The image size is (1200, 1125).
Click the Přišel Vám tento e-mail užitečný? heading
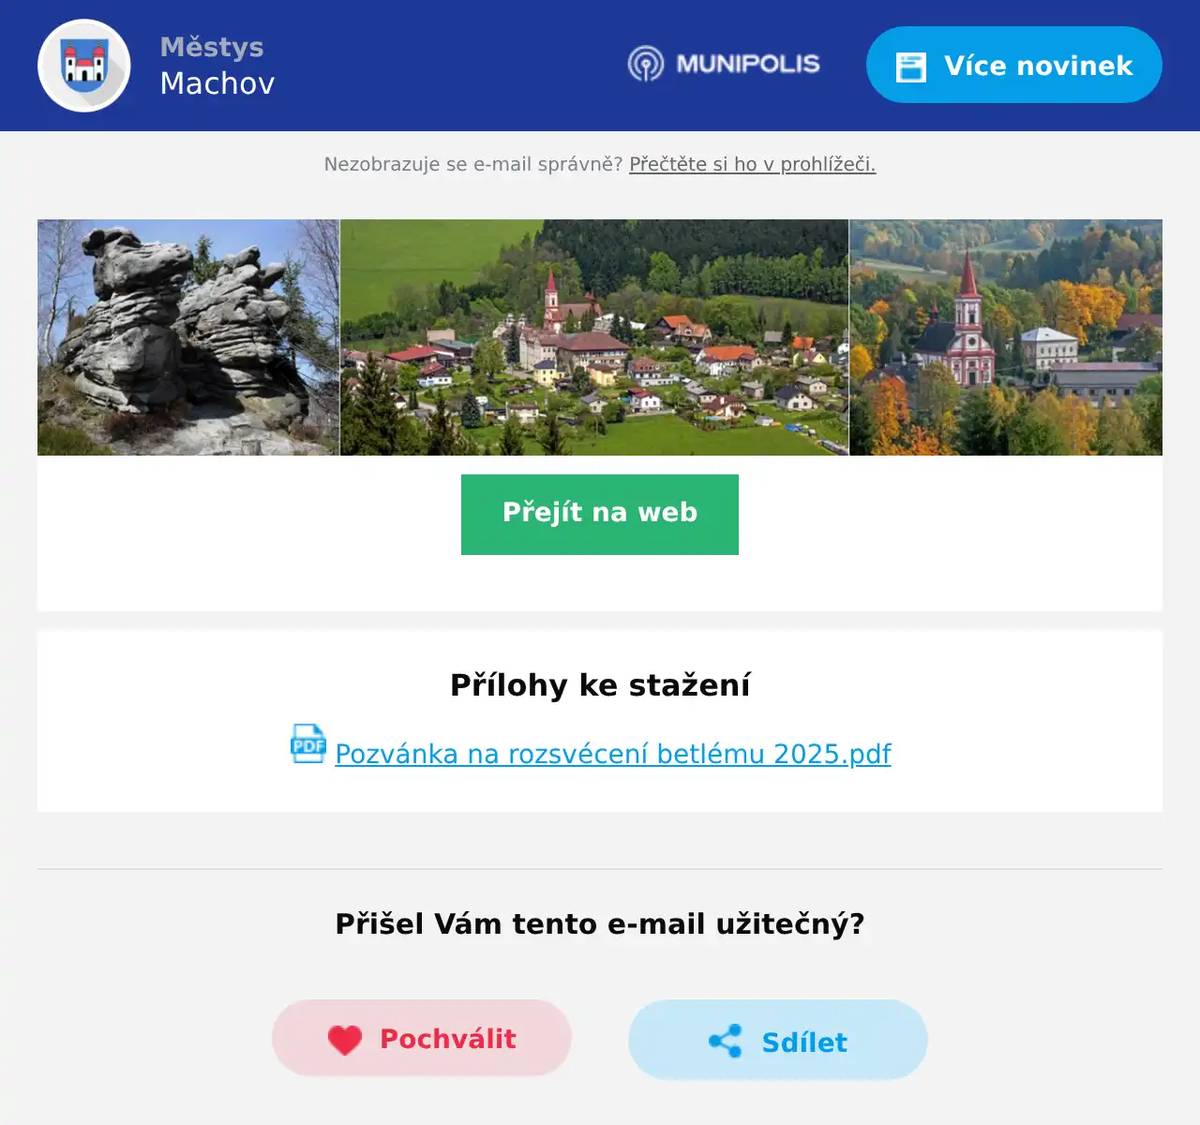point(600,923)
